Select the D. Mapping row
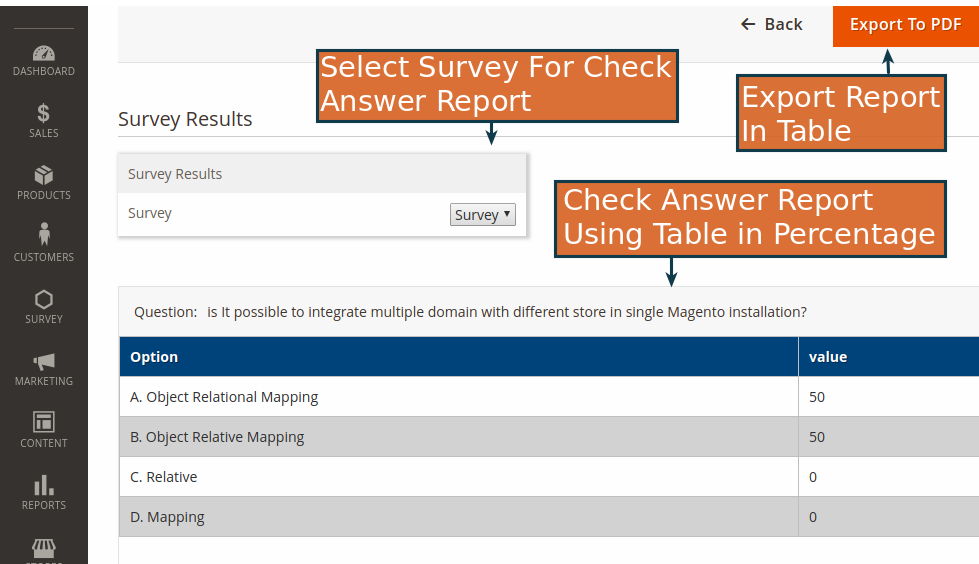 pyautogui.click(x=549, y=517)
